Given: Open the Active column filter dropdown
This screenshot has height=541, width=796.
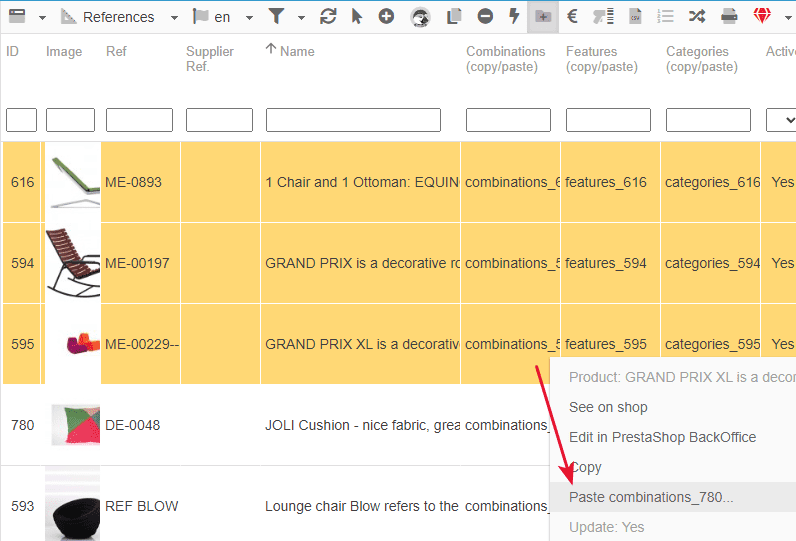Looking at the screenshot, I should tap(780, 120).
